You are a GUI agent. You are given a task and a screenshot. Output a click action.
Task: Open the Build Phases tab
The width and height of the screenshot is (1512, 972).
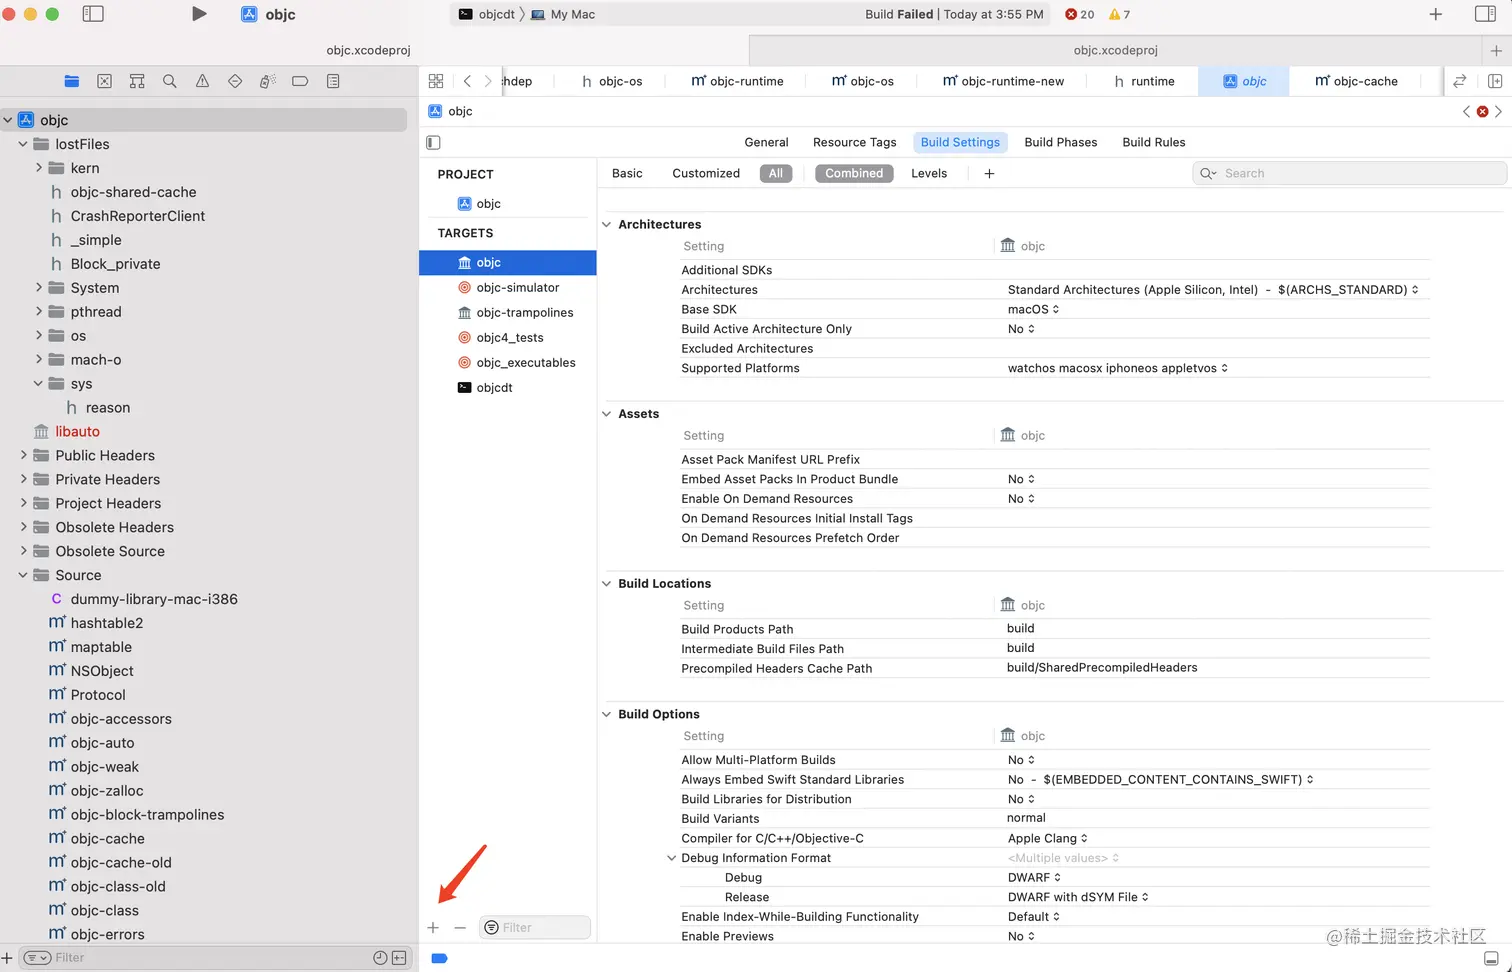click(1061, 142)
